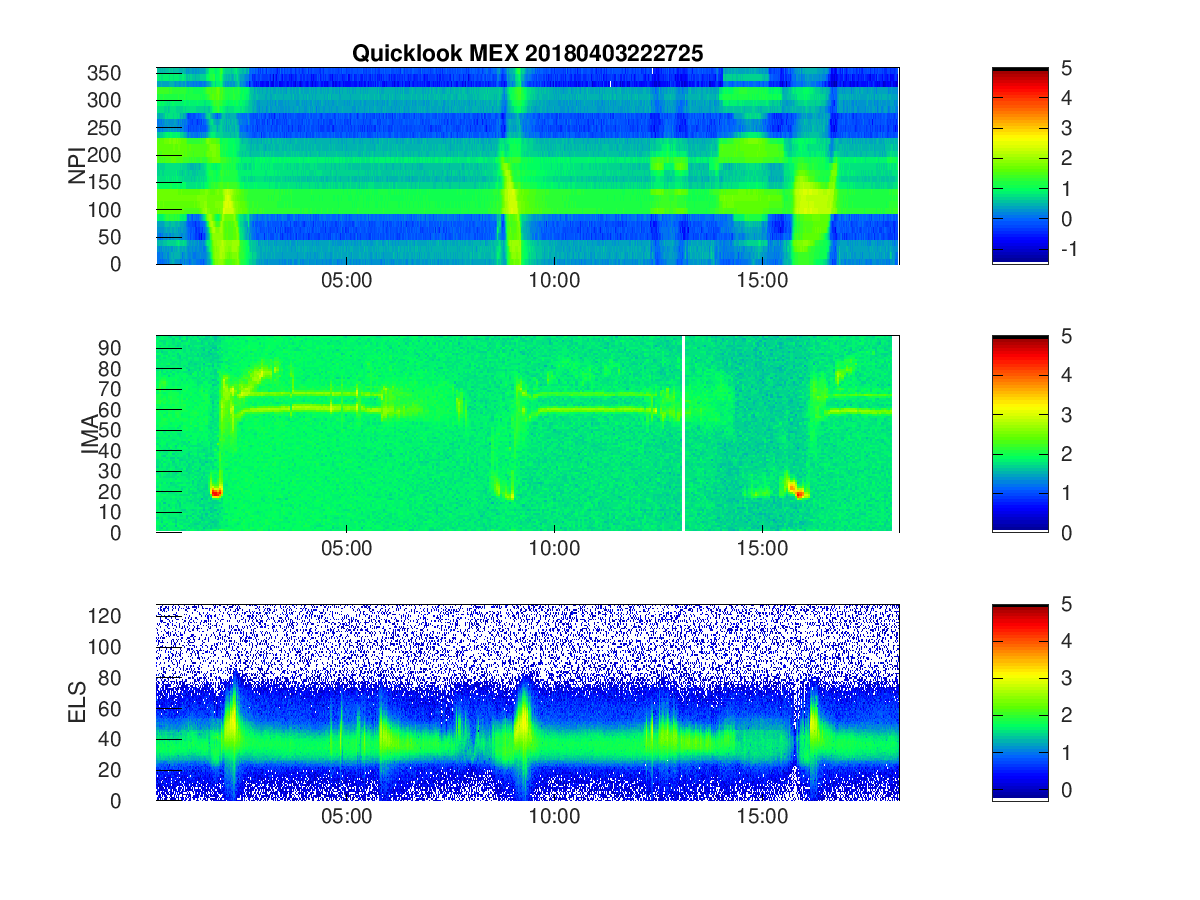Click inside the IMA spectrogram panel

[528, 434]
